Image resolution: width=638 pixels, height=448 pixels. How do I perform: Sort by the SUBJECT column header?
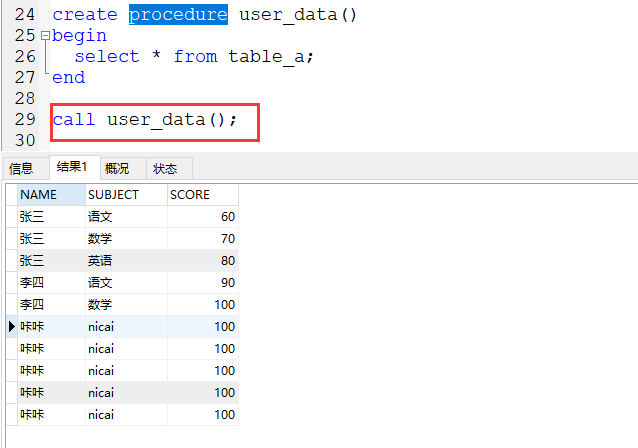point(126,194)
